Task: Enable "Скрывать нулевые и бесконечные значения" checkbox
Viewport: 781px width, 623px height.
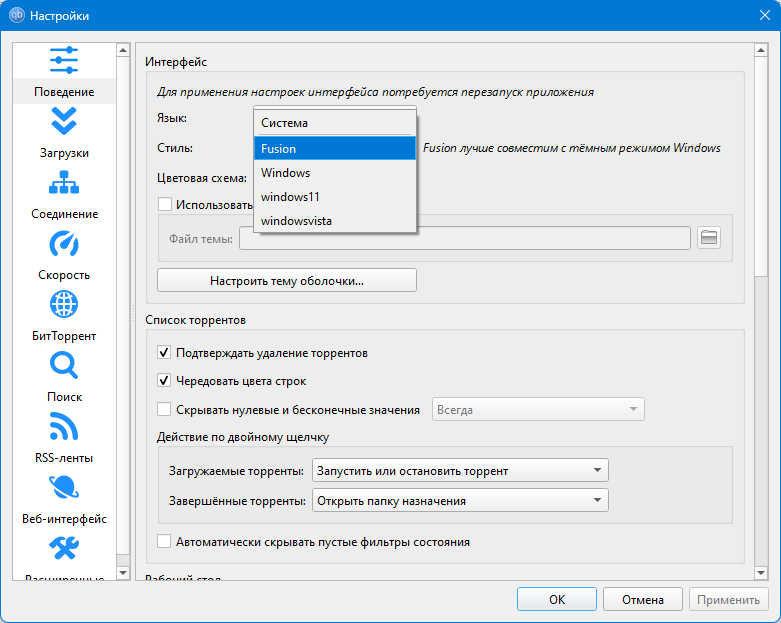Action: [165, 409]
